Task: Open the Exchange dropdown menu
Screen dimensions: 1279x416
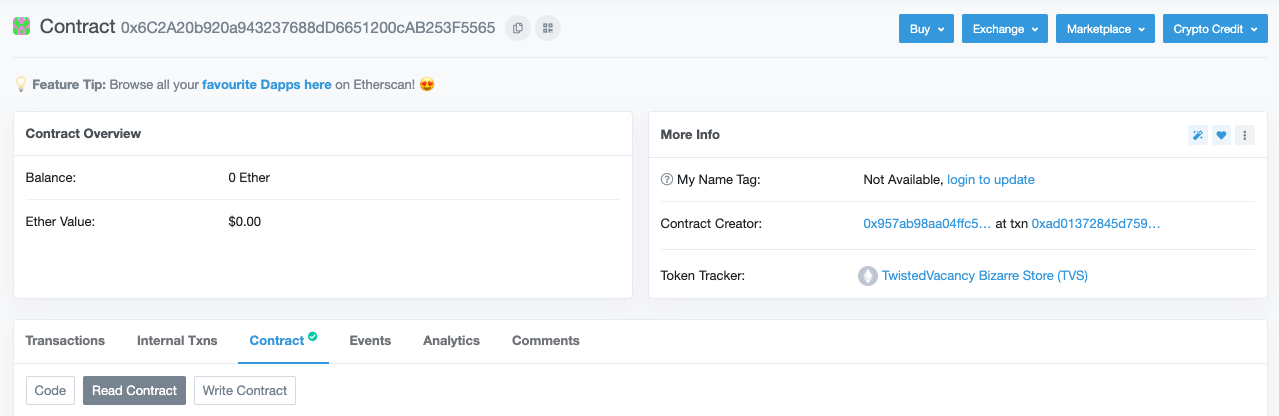Action: click(1005, 29)
